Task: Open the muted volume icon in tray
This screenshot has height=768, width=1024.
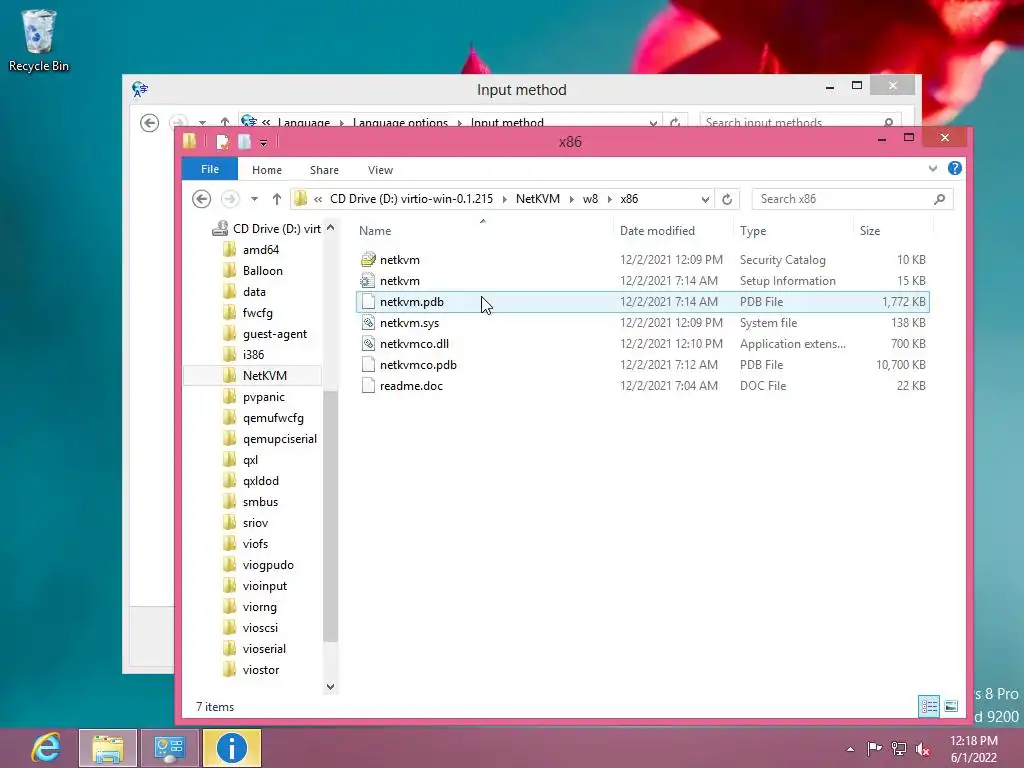Action: click(923, 748)
